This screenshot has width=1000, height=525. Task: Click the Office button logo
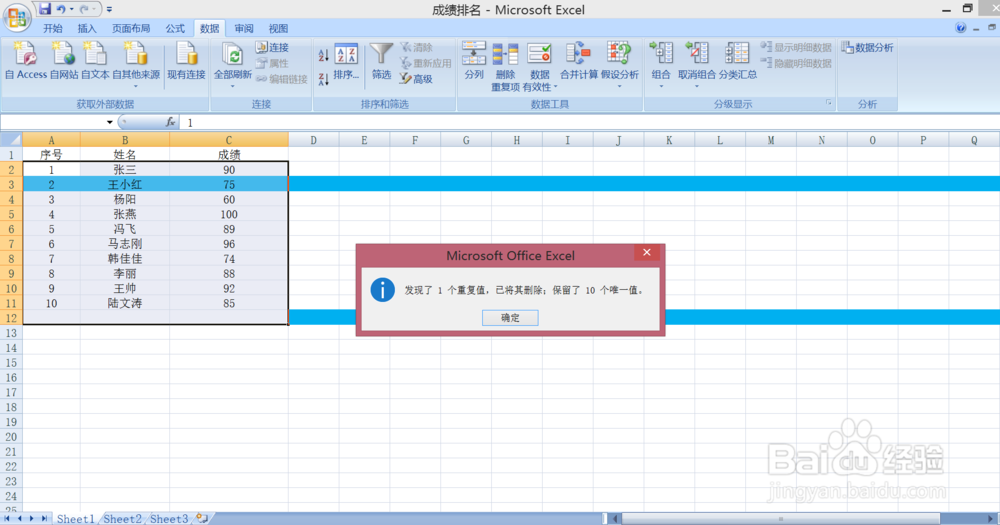click(17, 17)
